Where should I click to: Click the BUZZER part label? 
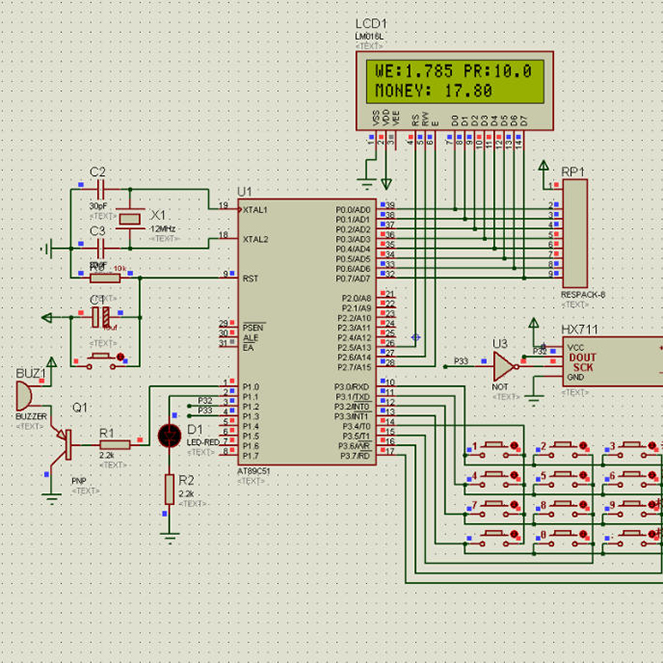31,416
